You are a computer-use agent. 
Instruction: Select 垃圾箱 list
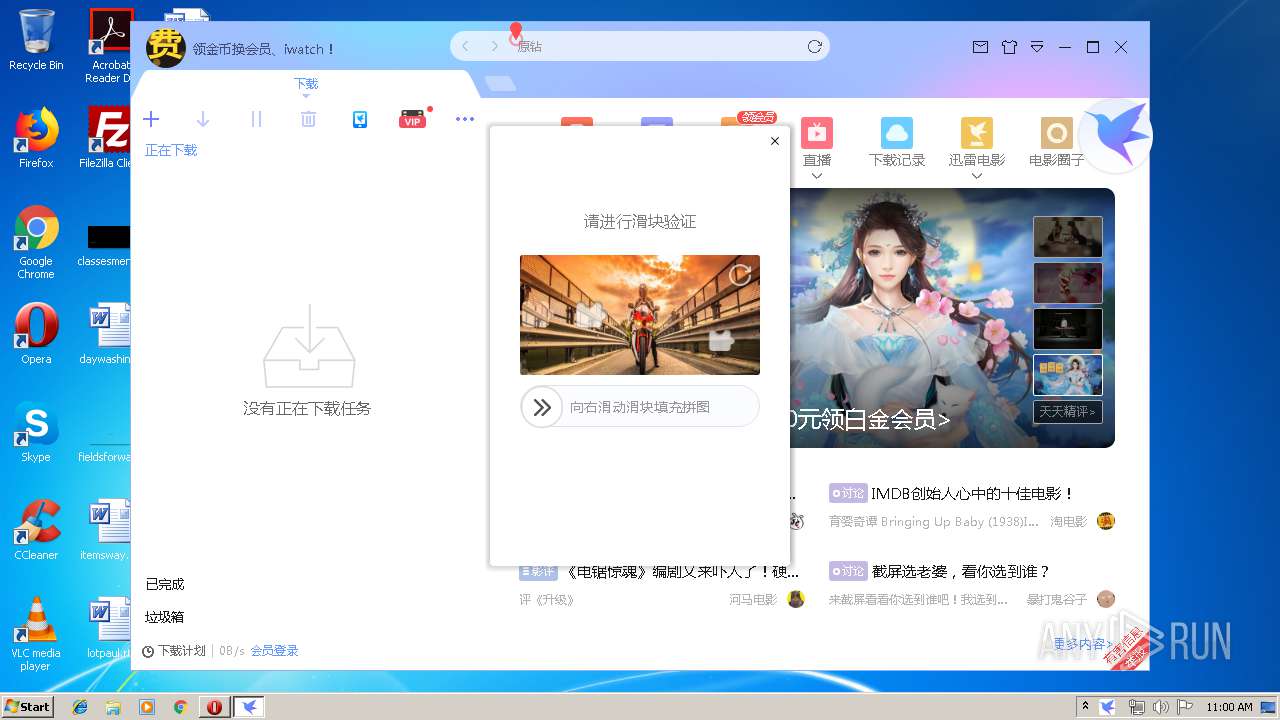tap(165, 617)
